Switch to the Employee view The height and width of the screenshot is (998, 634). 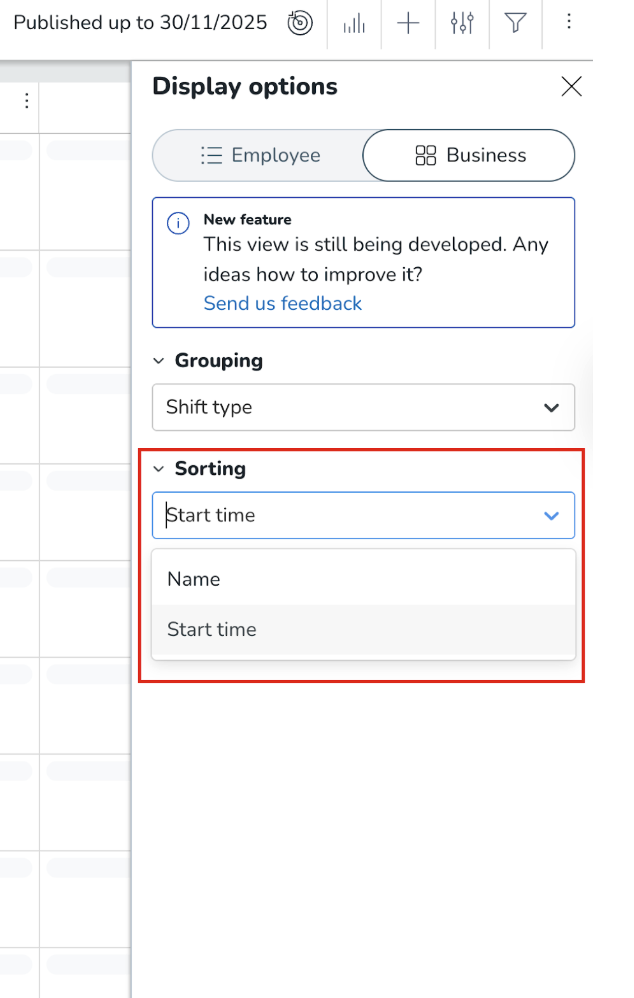(260, 156)
